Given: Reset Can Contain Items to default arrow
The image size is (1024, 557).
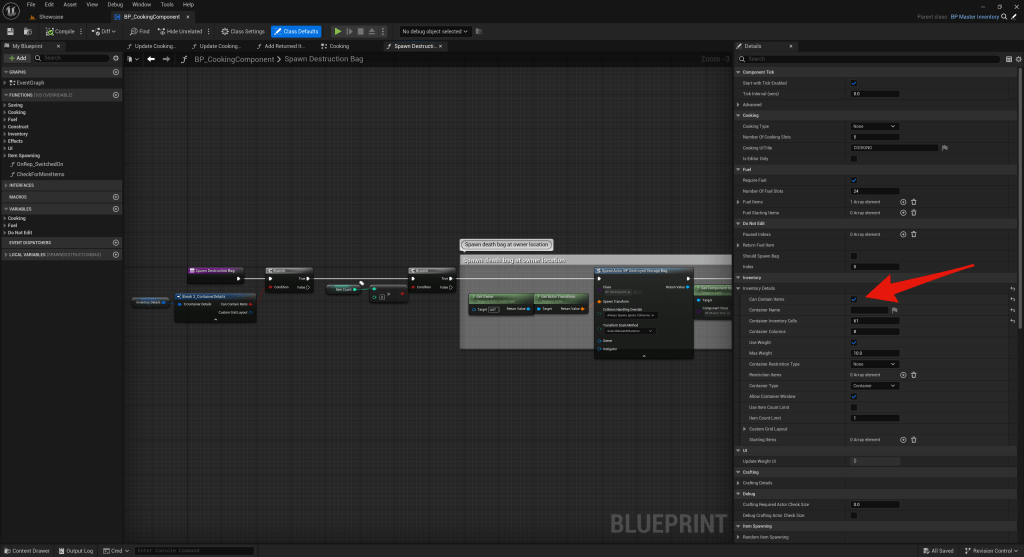Looking at the screenshot, I should click(1012, 299).
